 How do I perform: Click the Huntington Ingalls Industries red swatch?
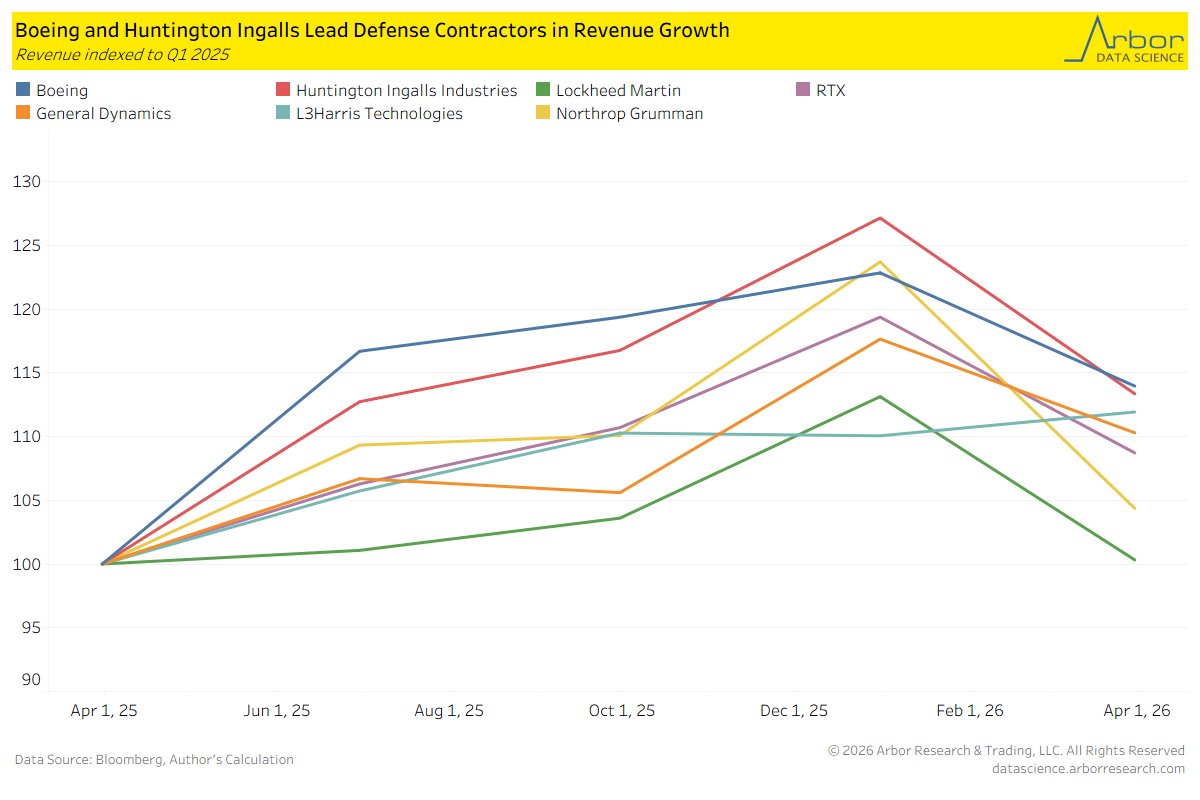coord(283,91)
